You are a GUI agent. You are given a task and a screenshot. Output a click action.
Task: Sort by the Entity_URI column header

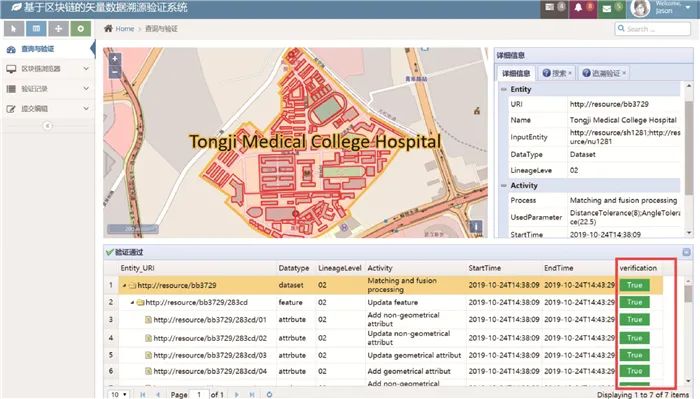[x=138, y=268]
